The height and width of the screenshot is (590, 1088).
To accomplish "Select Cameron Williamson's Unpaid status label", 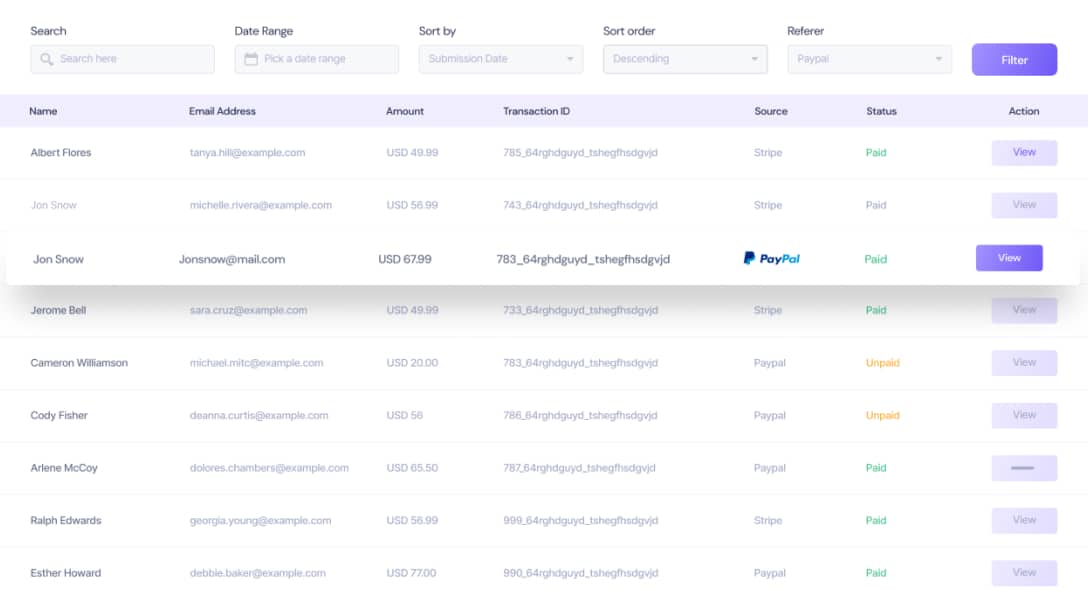I will (x=882, y=363).
